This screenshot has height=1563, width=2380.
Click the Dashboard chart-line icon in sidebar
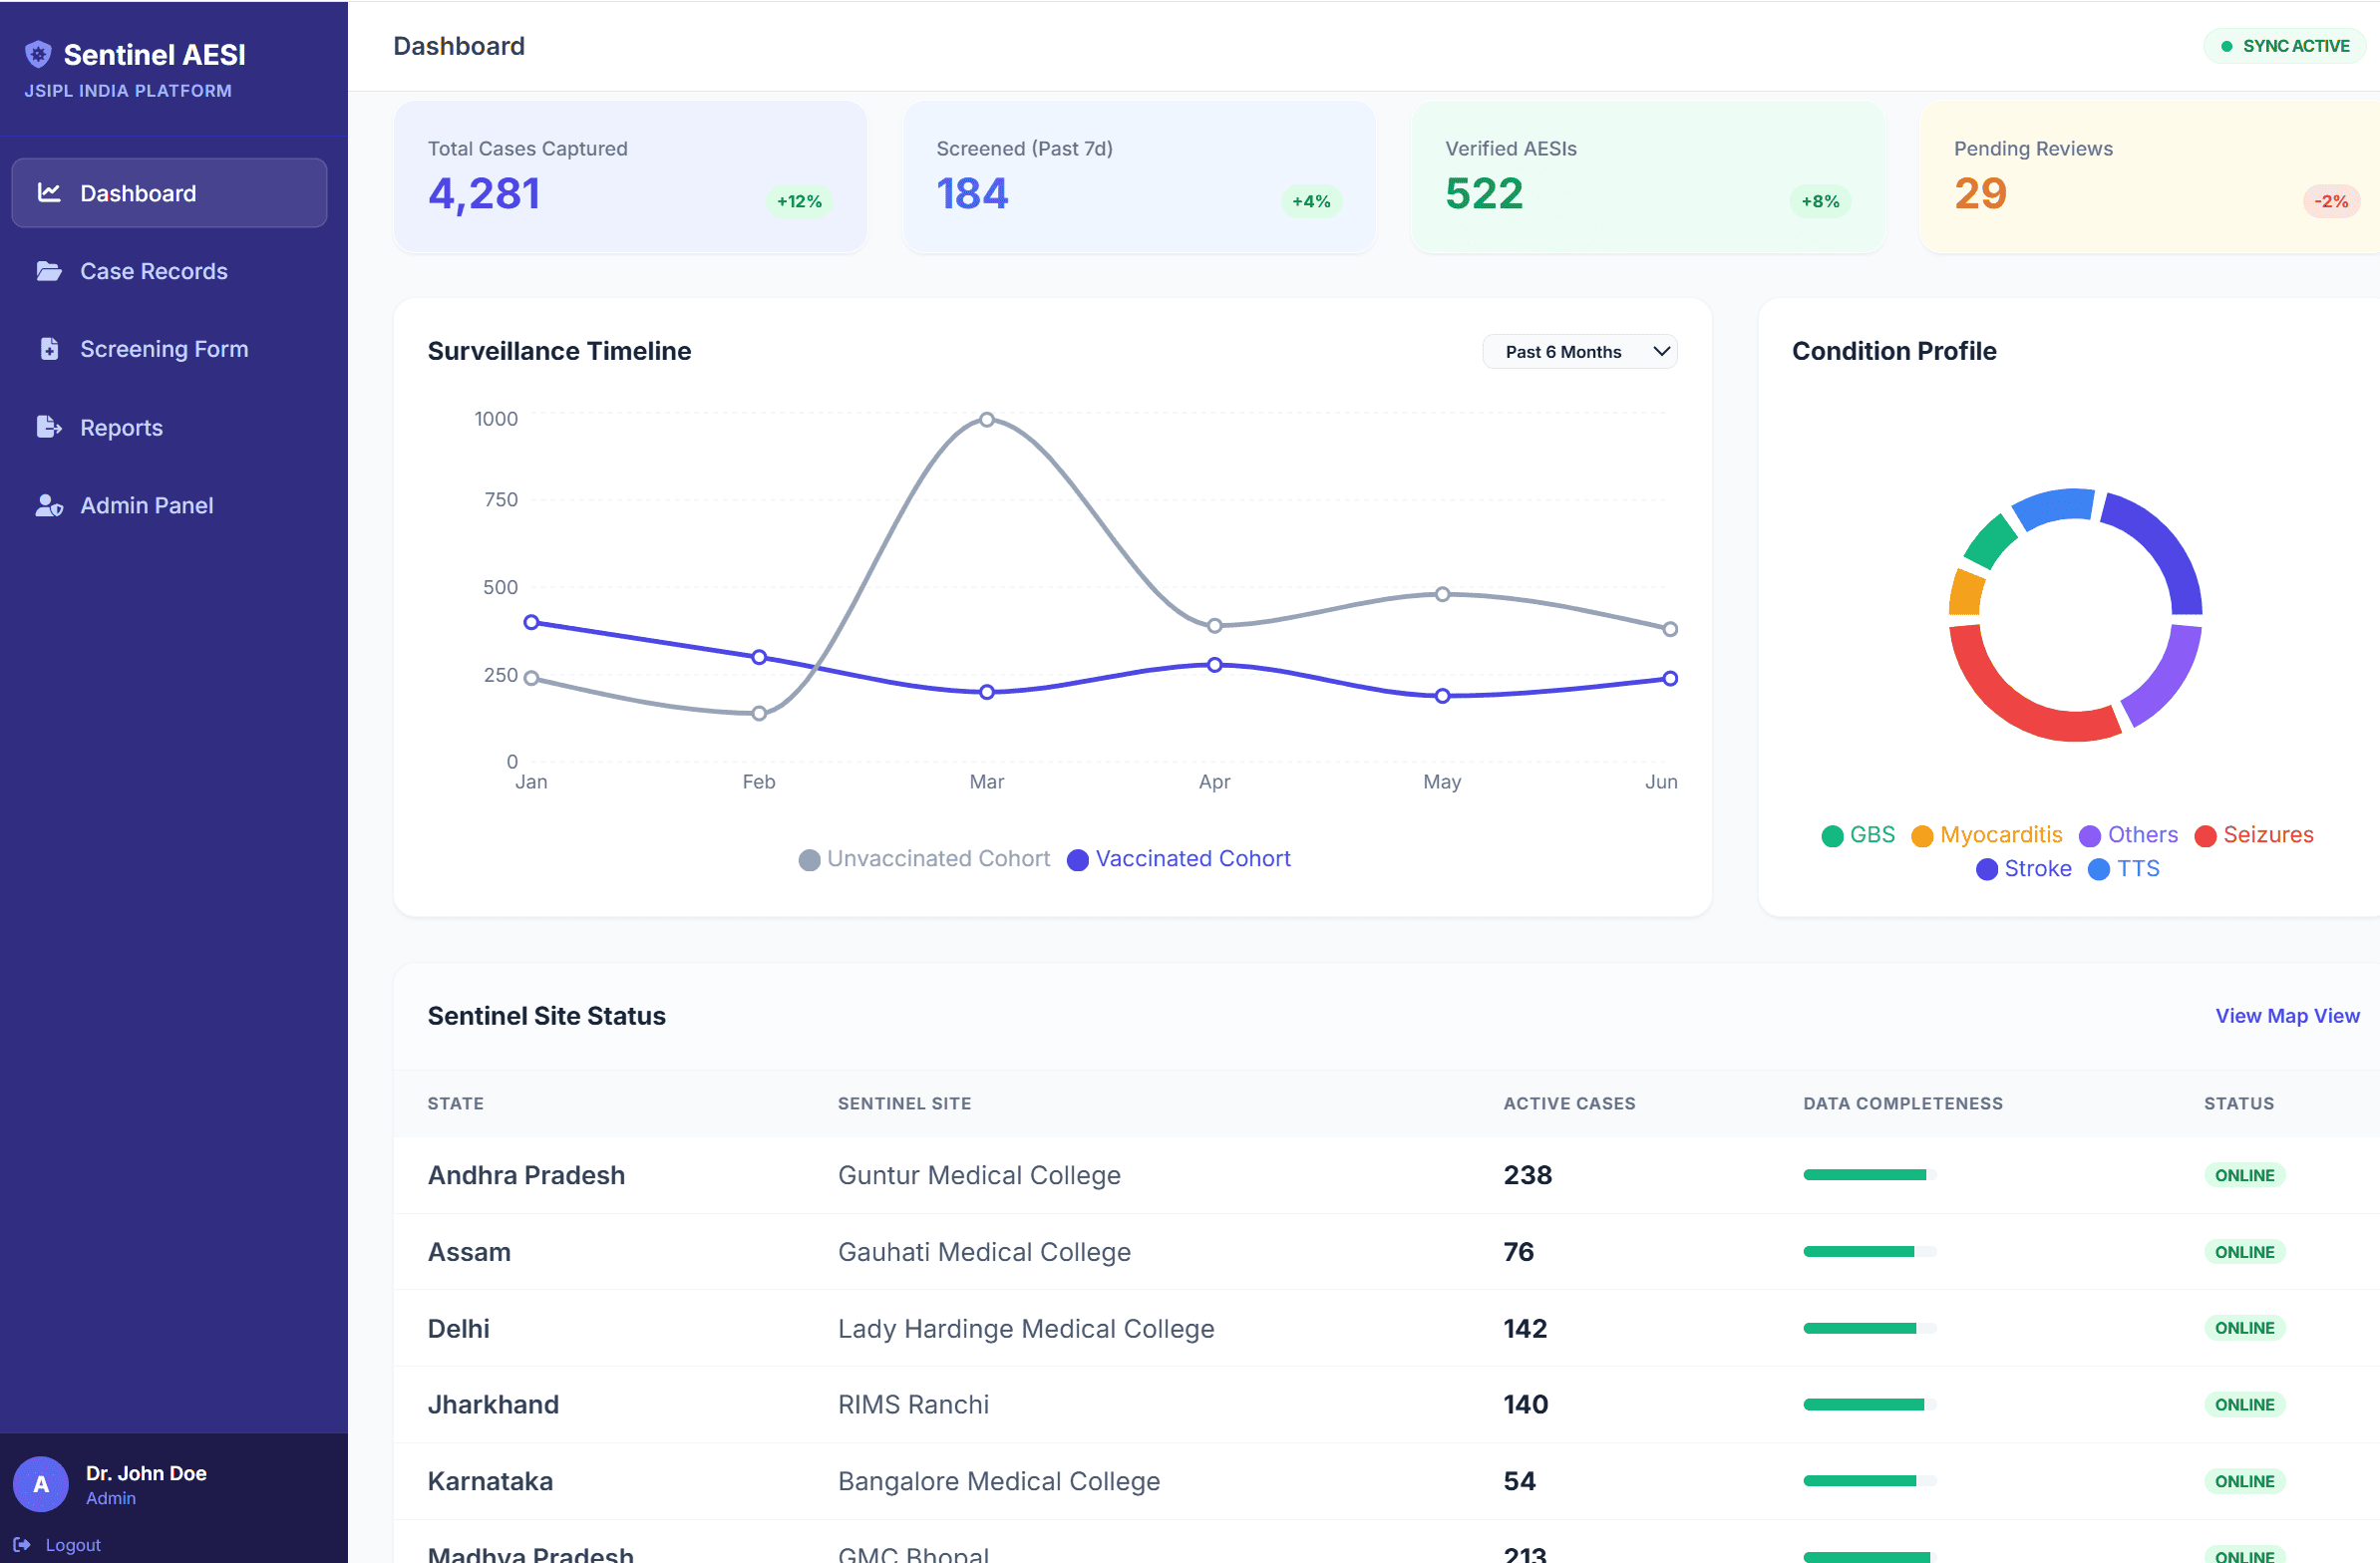49,192
